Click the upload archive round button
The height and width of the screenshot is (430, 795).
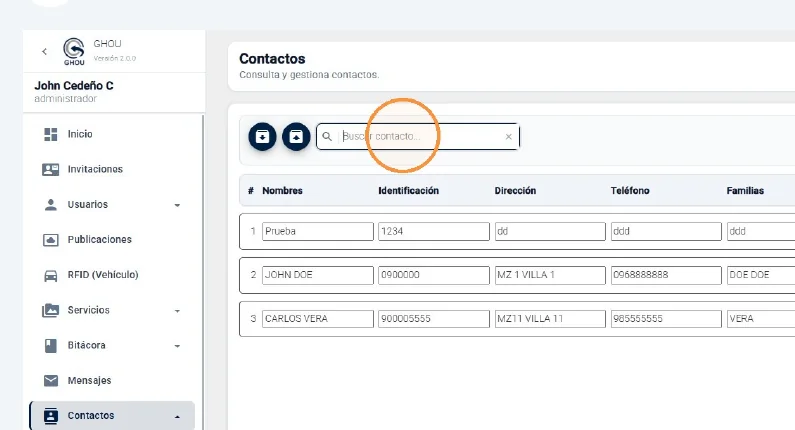pos(296,136)
